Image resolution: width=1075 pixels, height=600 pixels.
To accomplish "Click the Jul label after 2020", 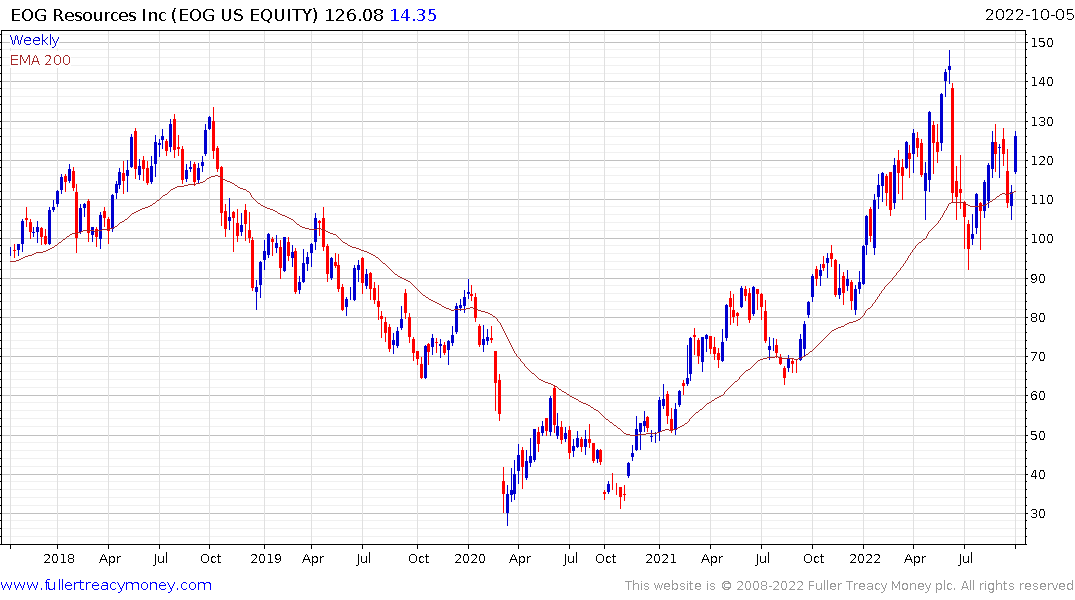I will (570, 558).
